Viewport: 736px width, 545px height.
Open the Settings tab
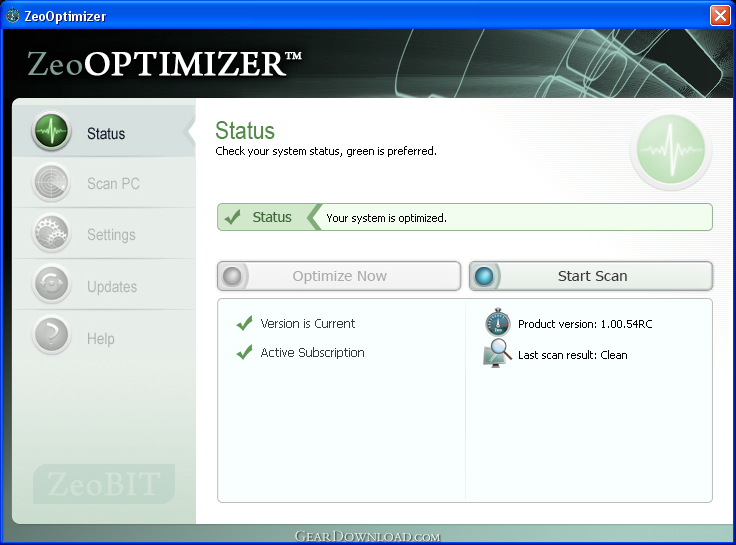[111, 234]
